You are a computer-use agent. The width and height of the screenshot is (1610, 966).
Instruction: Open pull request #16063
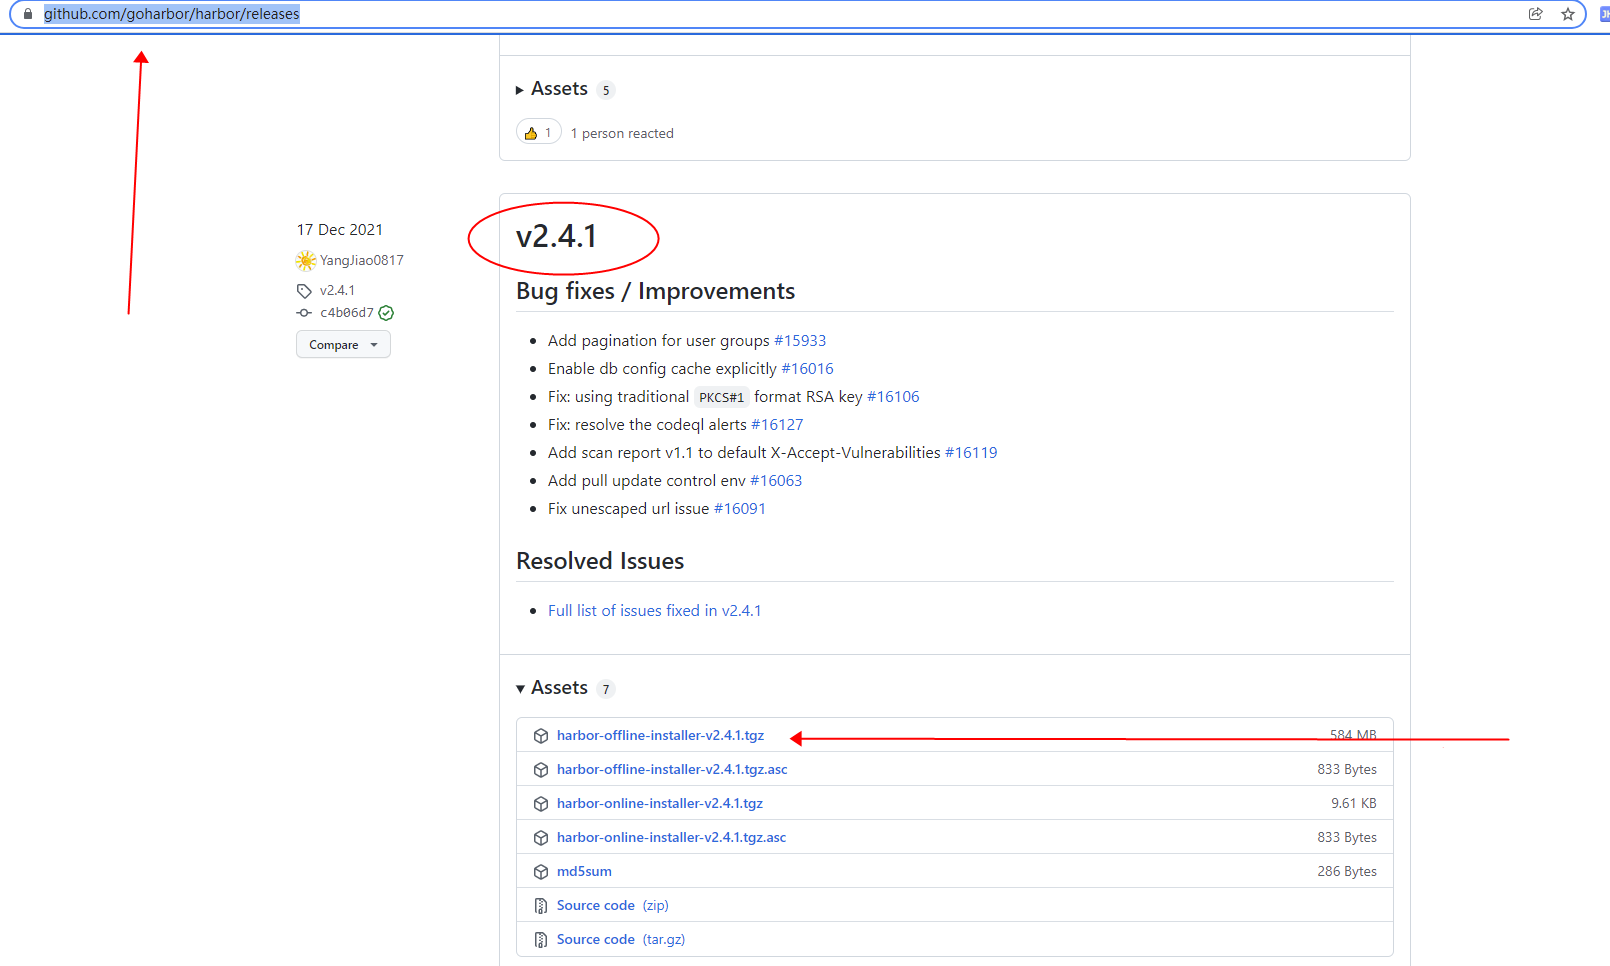[776, 481]
